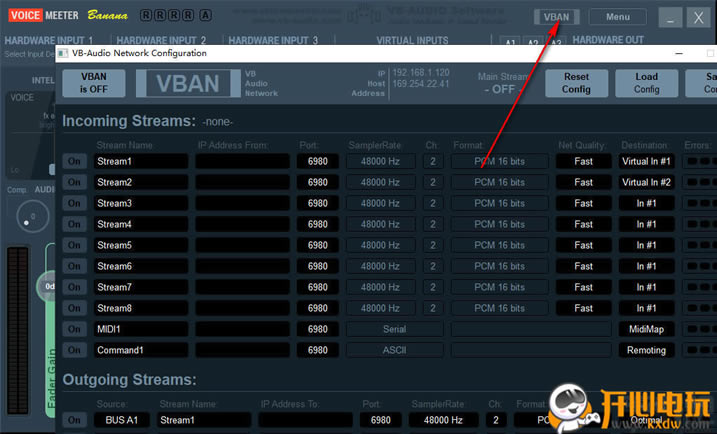The width and height of the screenshot is (717, 434).
Task: Open the MidiMap destination for MIDI1
Action: coord(646,329)
